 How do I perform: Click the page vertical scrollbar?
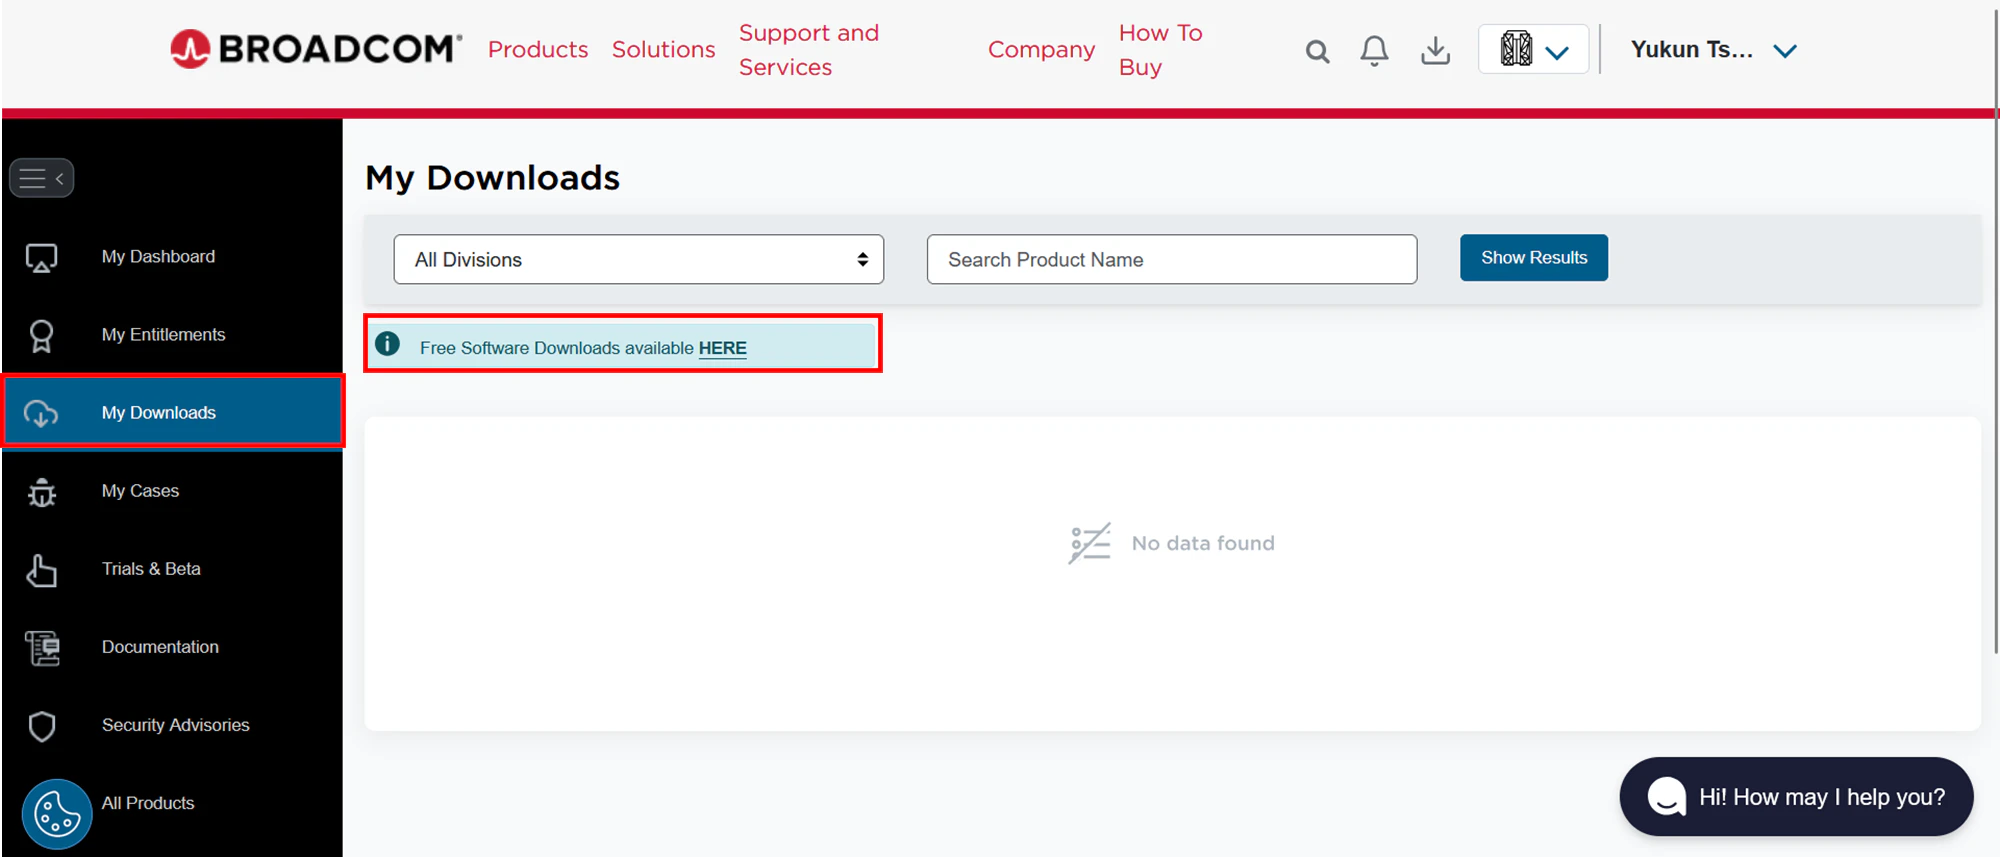pos(1995,330)
